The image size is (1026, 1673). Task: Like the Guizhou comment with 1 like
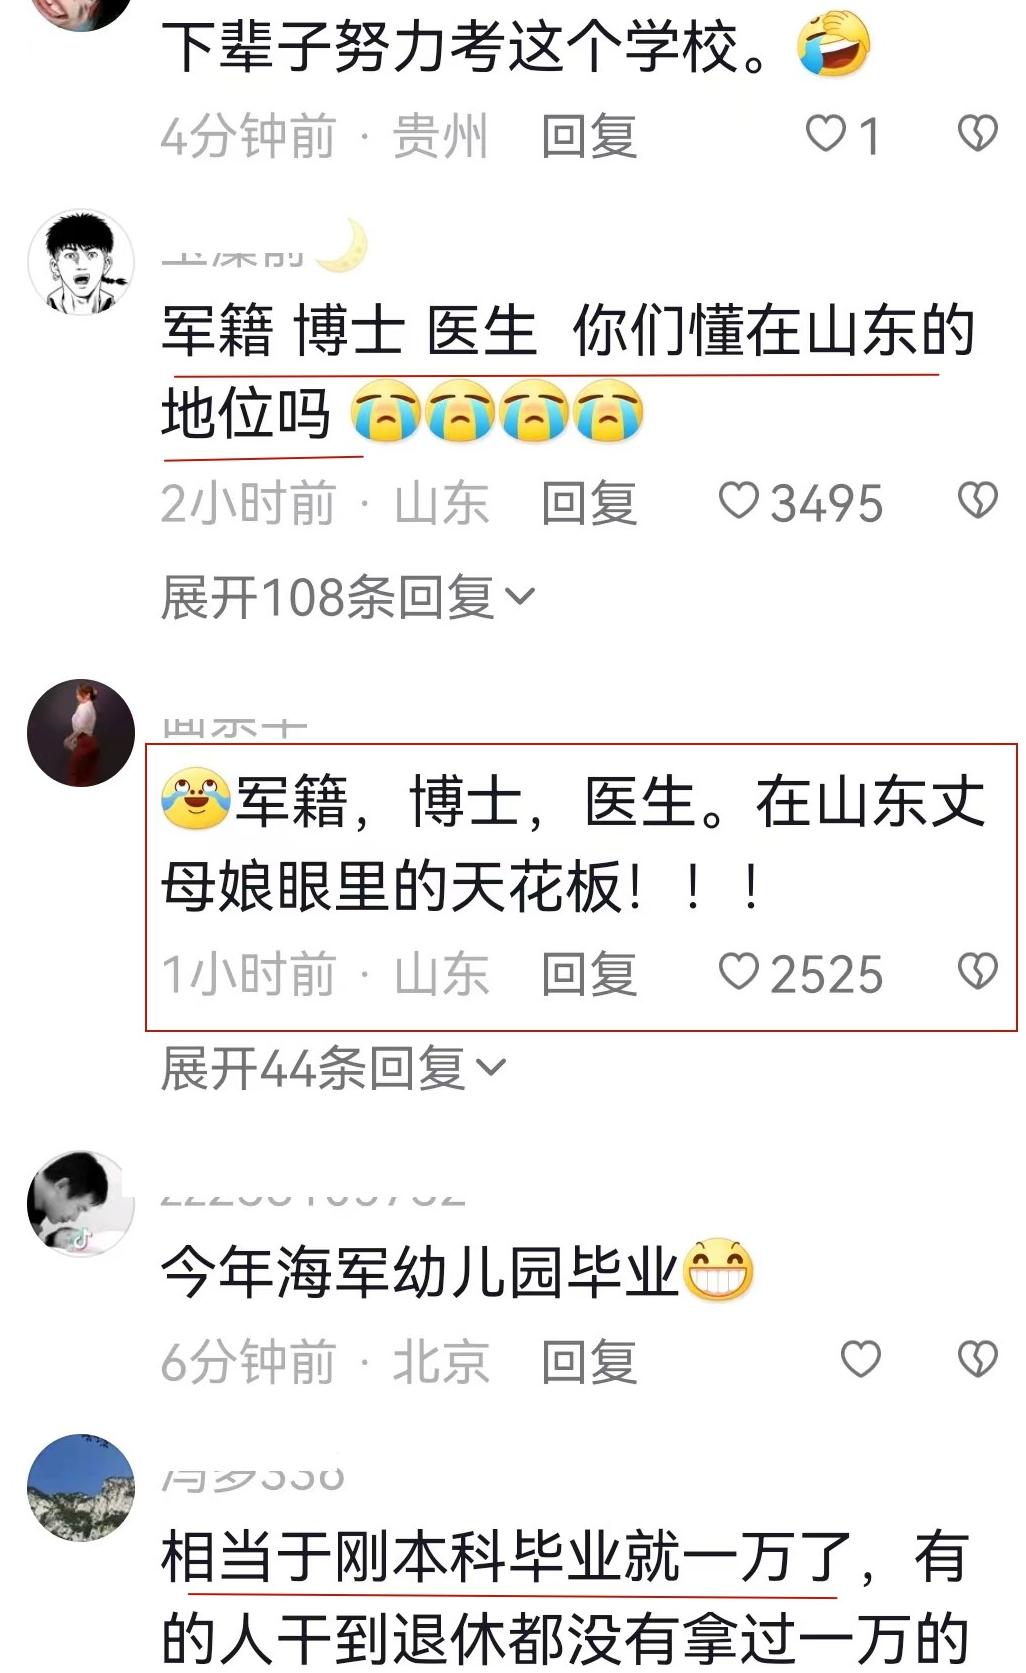(826, 133)
